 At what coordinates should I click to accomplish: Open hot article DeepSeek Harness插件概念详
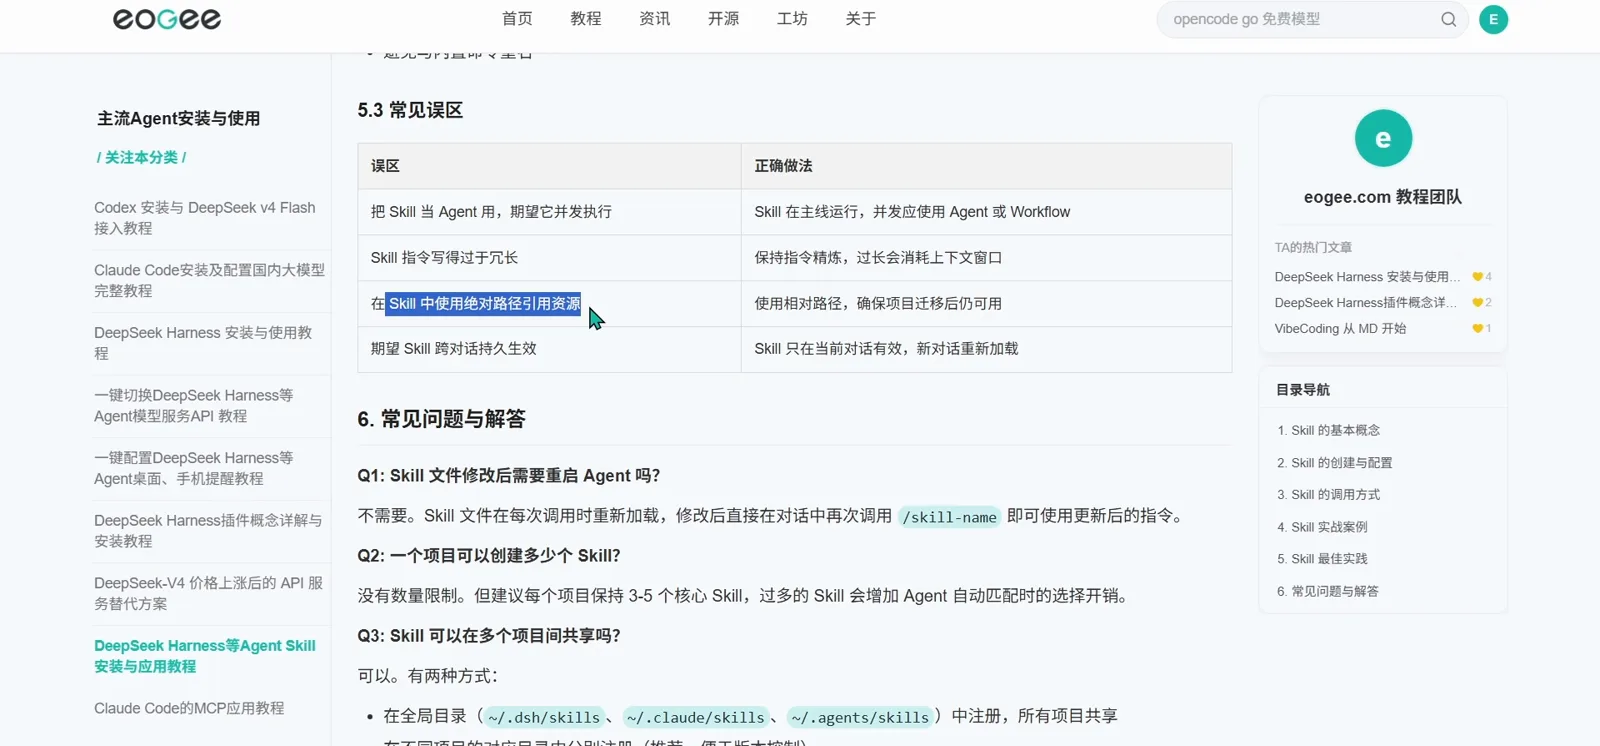tap(1365, 302)
